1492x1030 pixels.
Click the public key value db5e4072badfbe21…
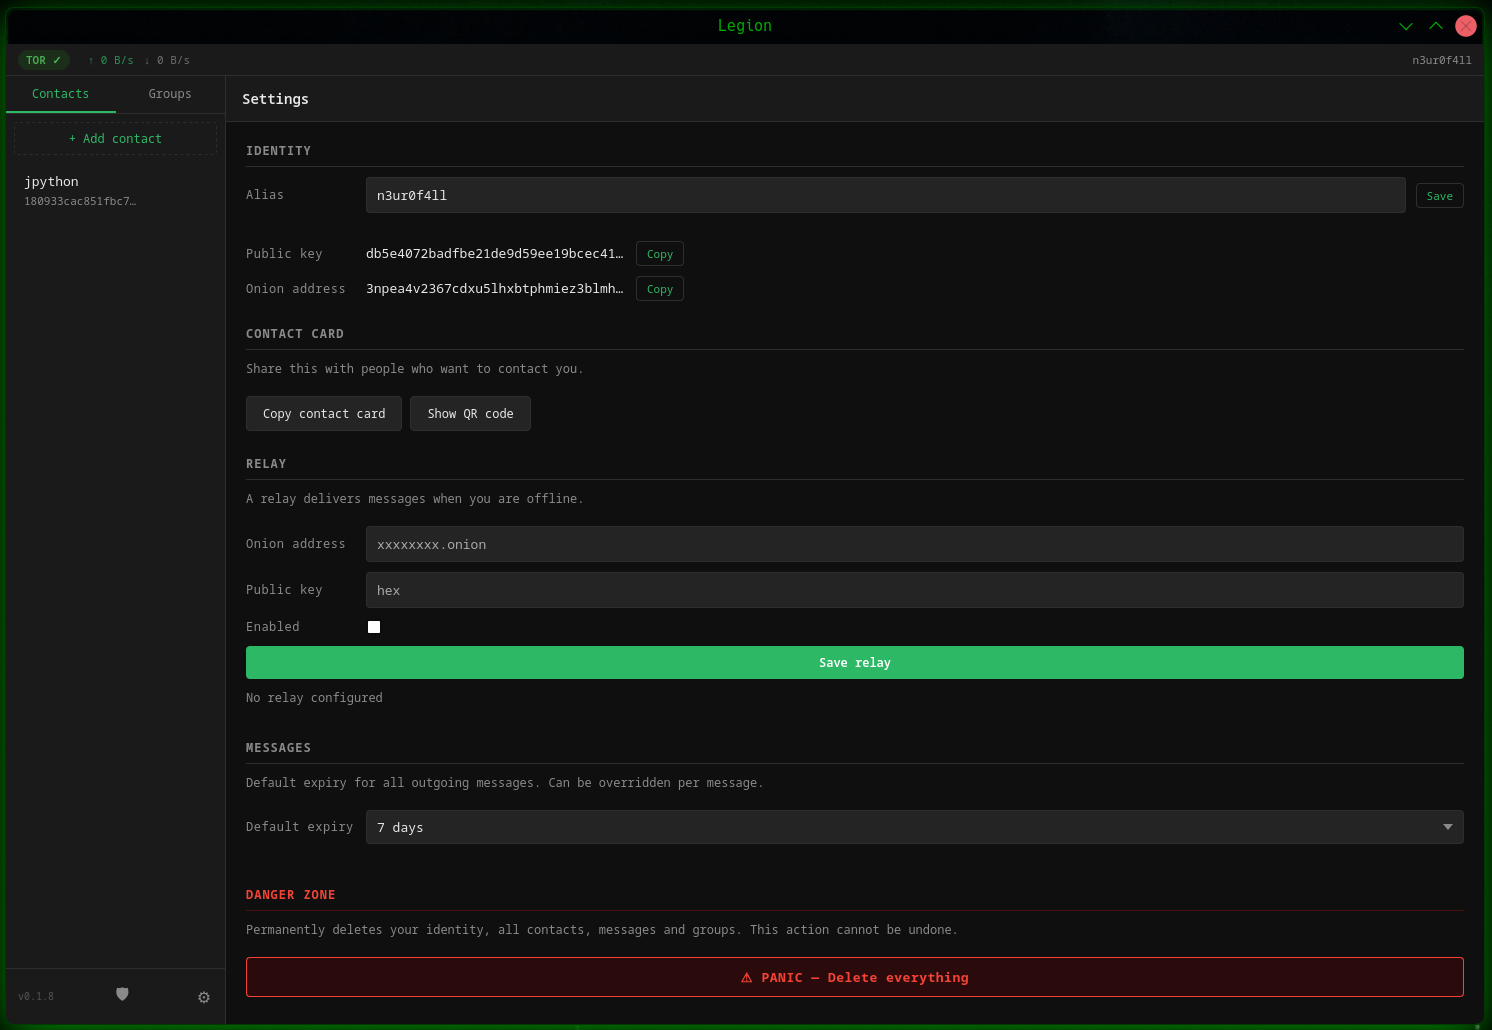(x=494, y=254)
